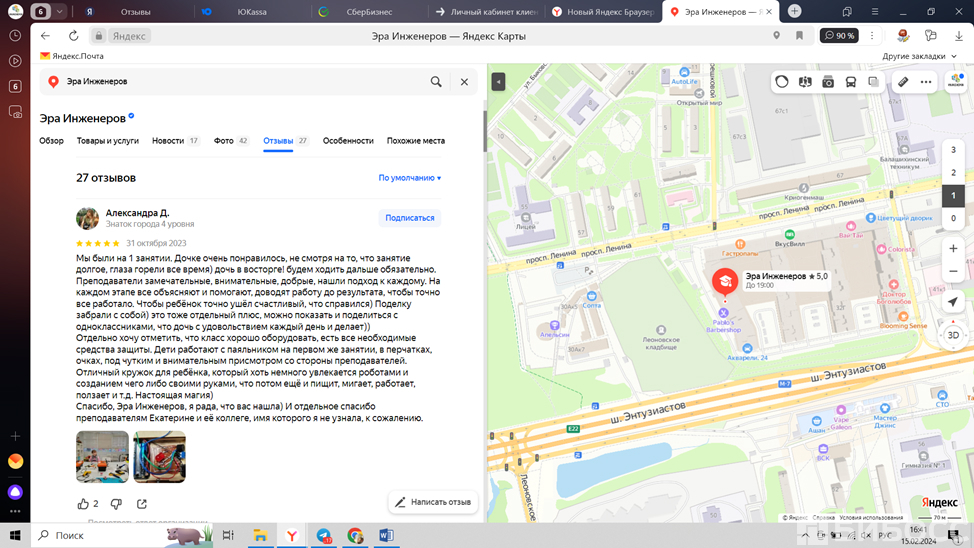Switch to the ЮKassa browser tab

(252, 12)
